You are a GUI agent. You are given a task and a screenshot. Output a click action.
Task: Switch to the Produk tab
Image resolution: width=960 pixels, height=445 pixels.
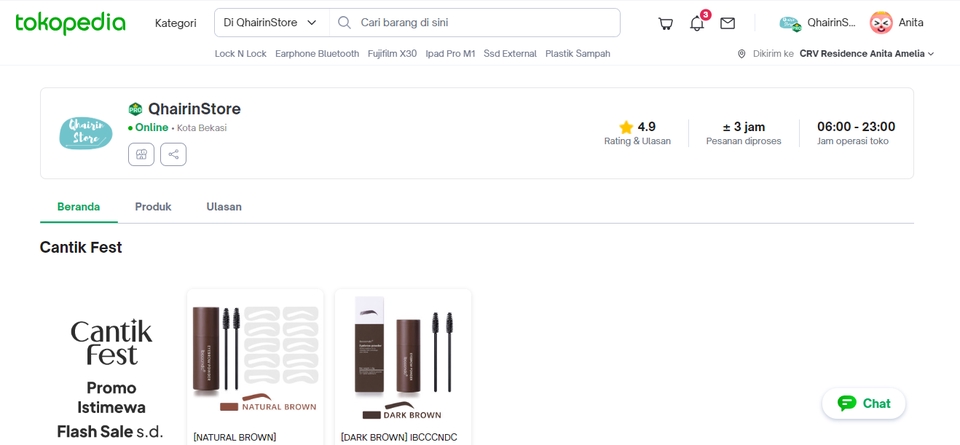point(153,207)
